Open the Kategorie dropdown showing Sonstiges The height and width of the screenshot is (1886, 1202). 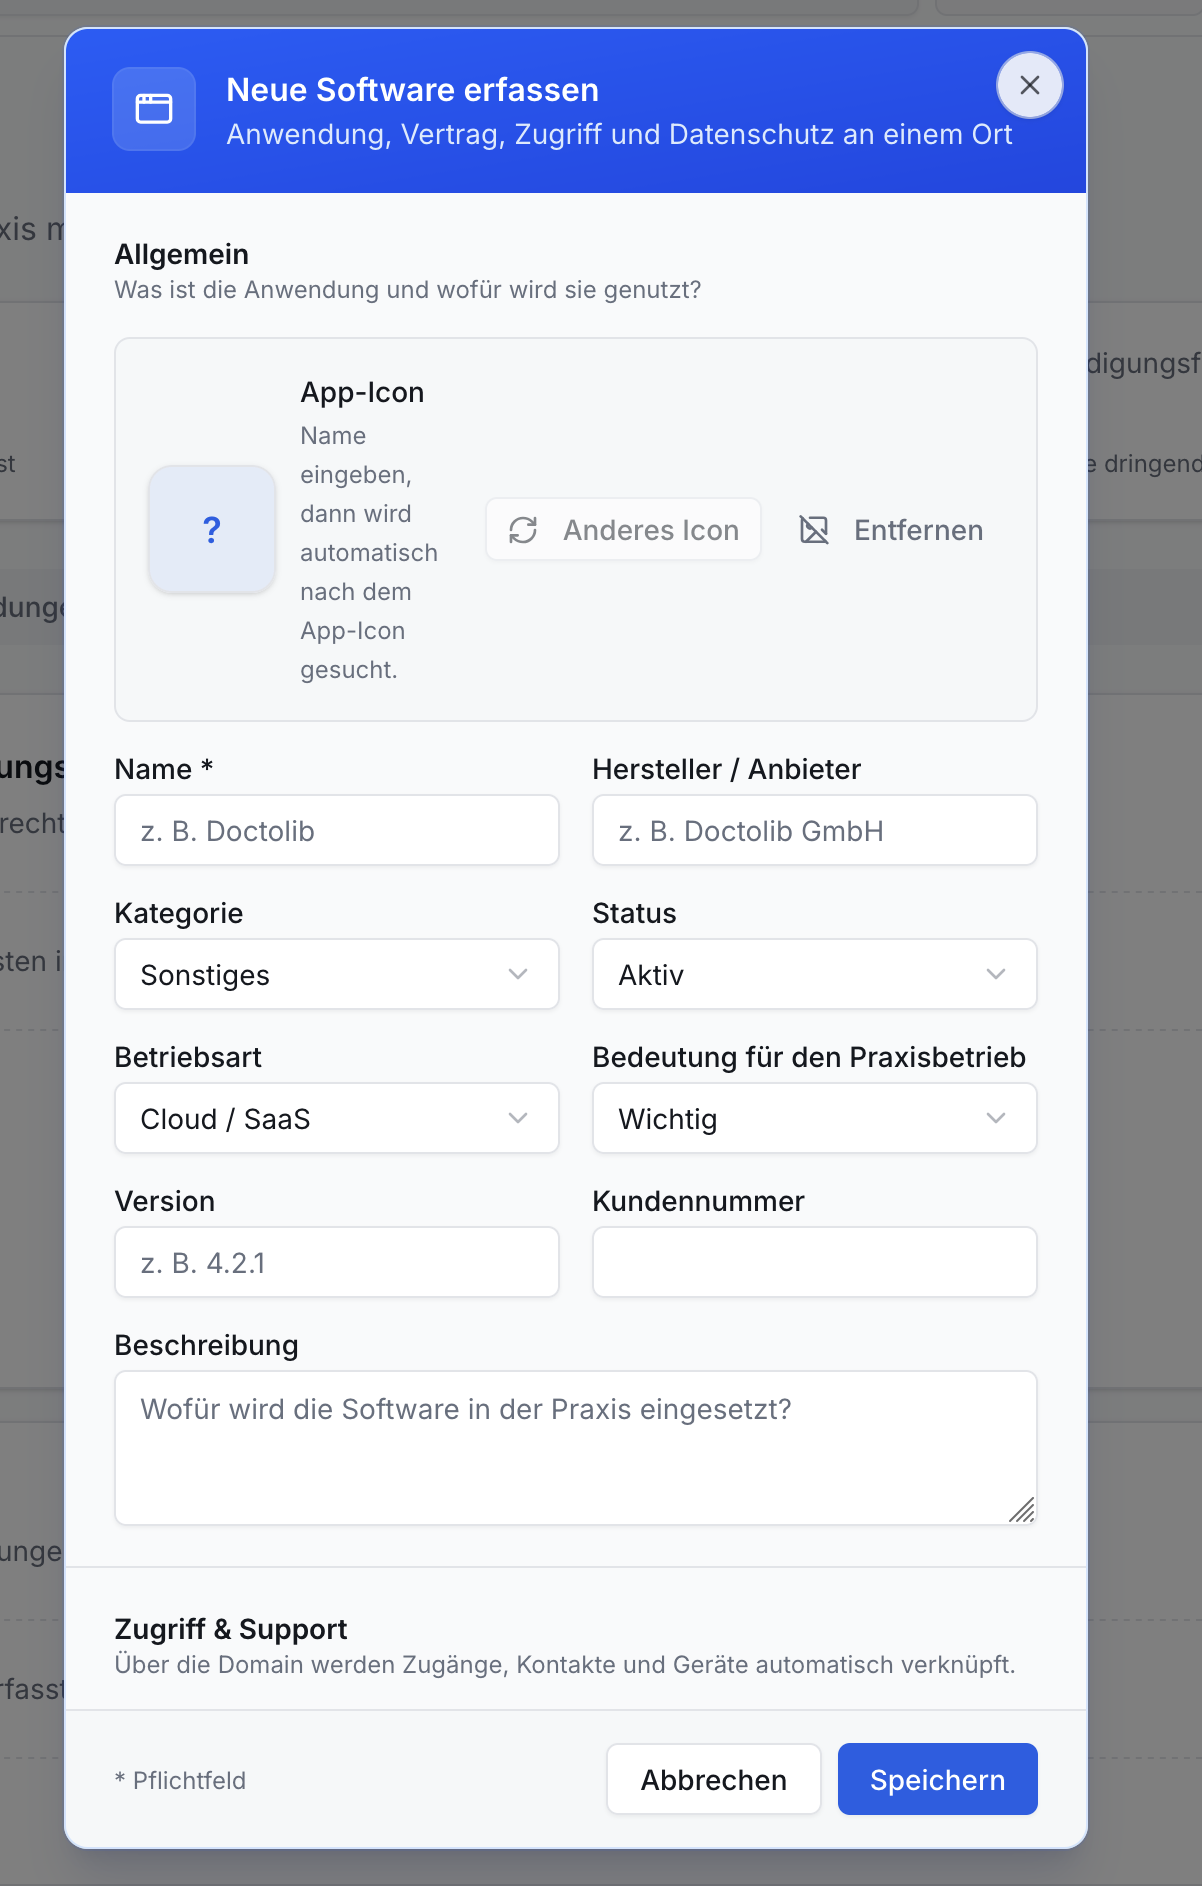click(337, 974)
